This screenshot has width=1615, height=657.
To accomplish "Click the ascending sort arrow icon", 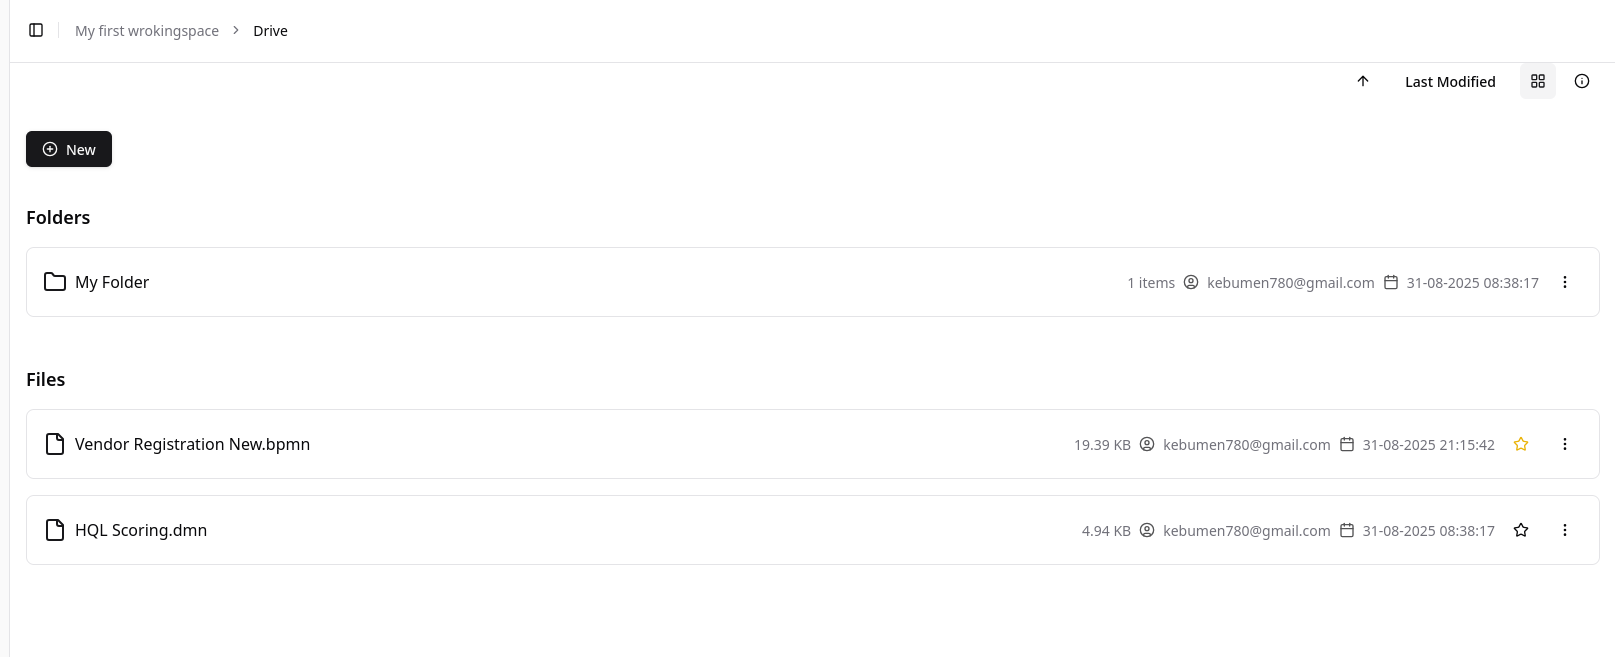I will click(1363, 81).
